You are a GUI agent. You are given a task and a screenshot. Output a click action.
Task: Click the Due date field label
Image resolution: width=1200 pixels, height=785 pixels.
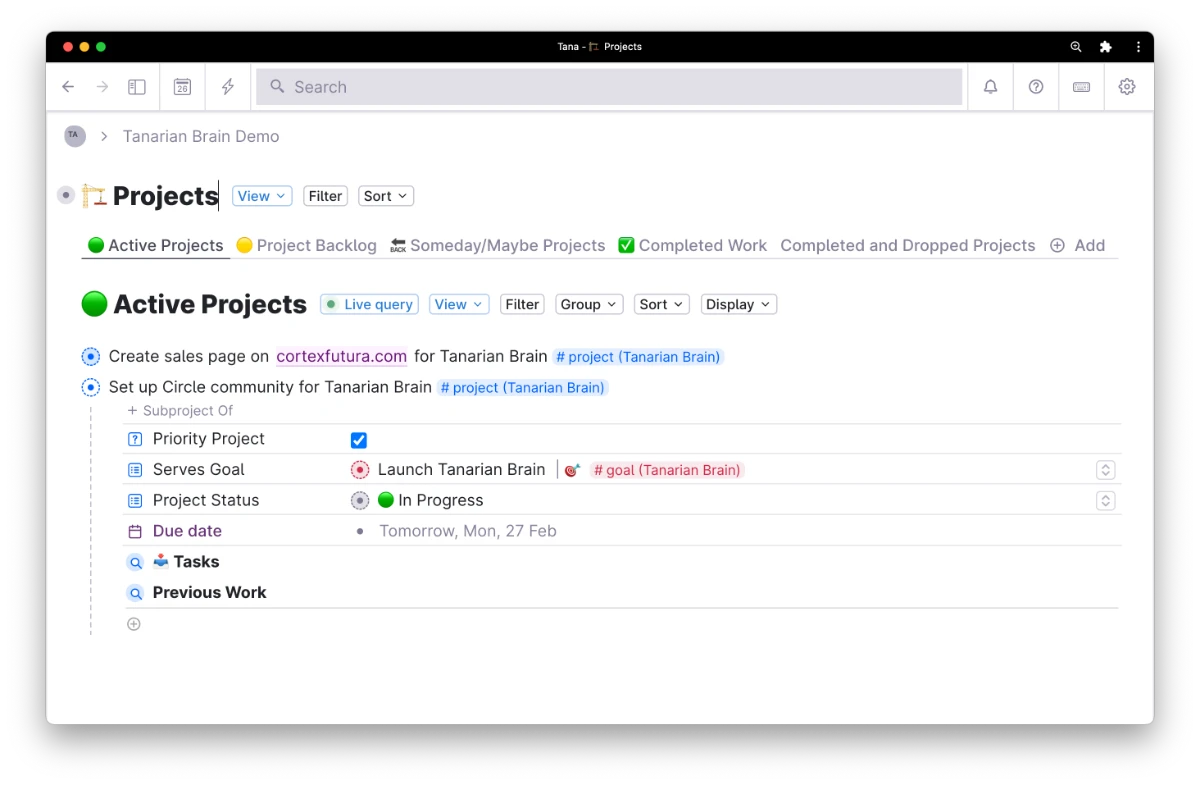tap(187, 531)
